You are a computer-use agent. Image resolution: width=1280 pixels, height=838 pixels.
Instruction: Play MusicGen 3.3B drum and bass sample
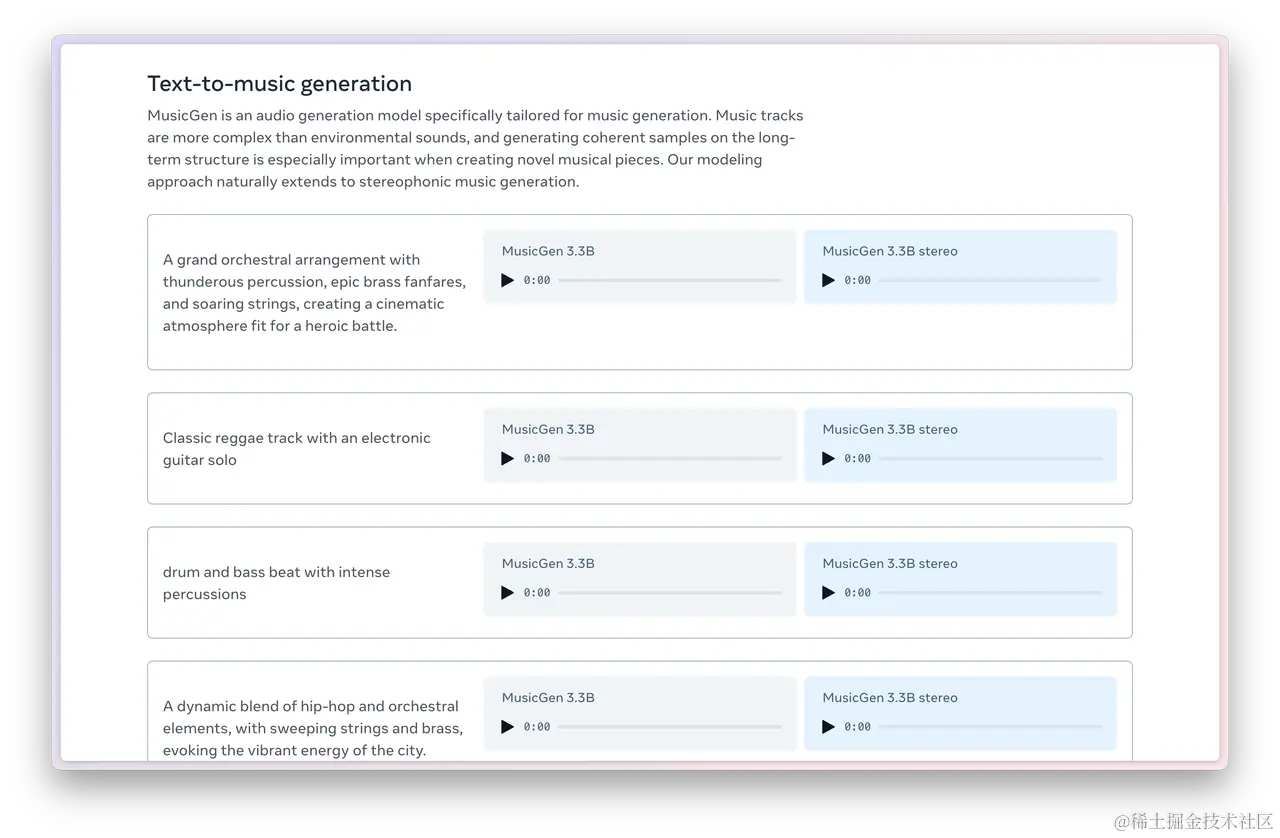click(x=507, y=592)
